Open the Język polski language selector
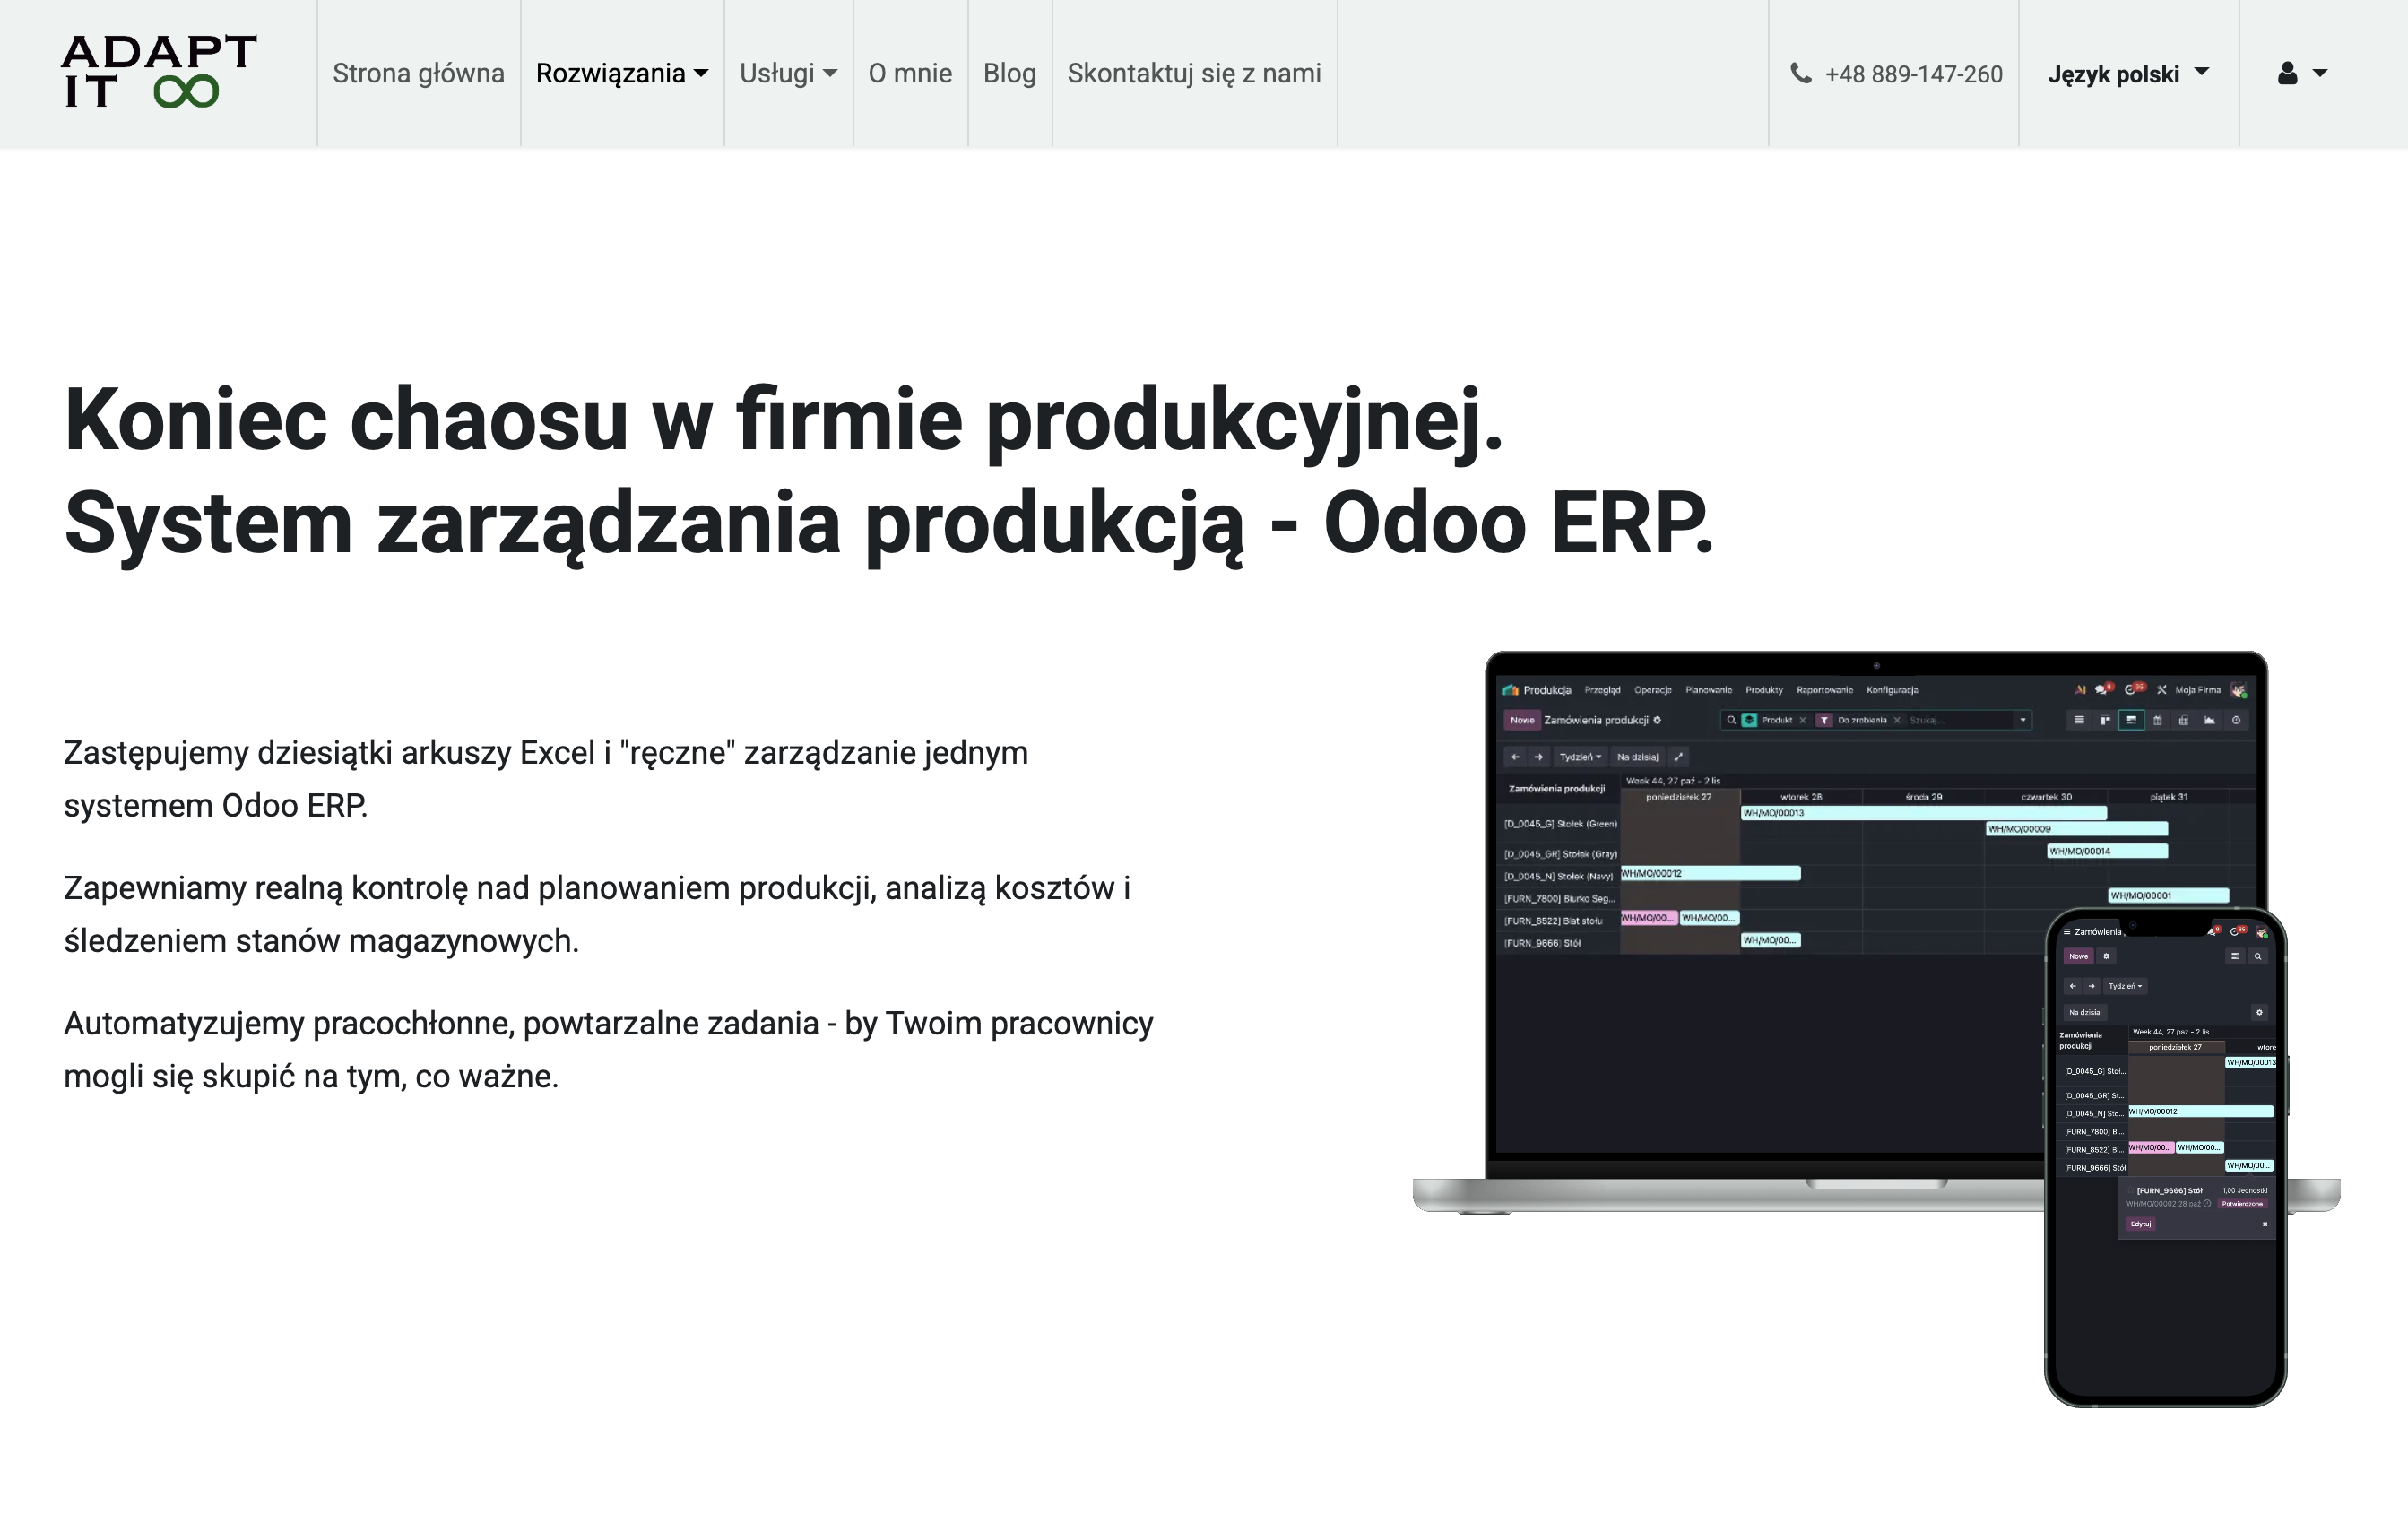 2128,74
